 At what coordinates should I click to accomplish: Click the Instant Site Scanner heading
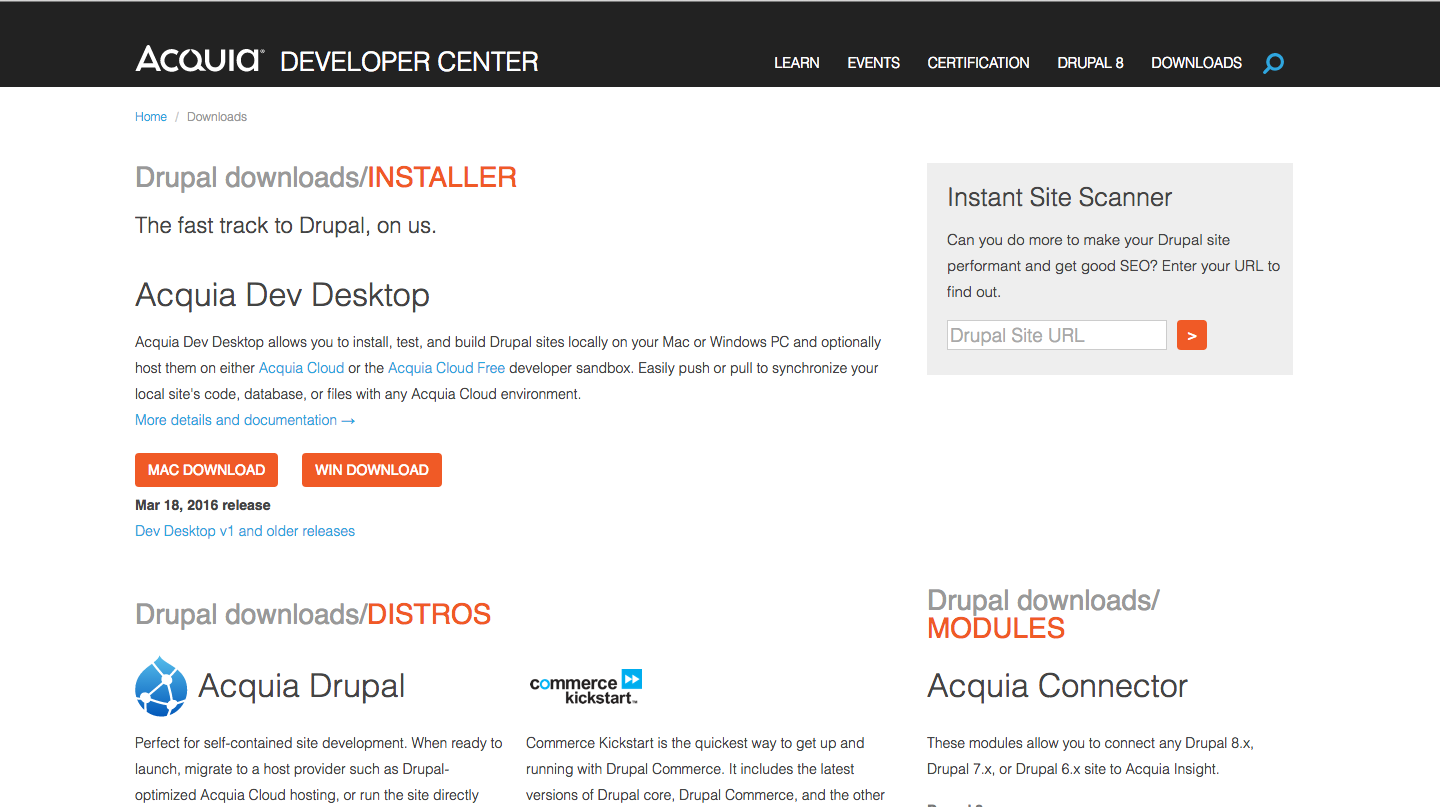(x=1059, y=198)
